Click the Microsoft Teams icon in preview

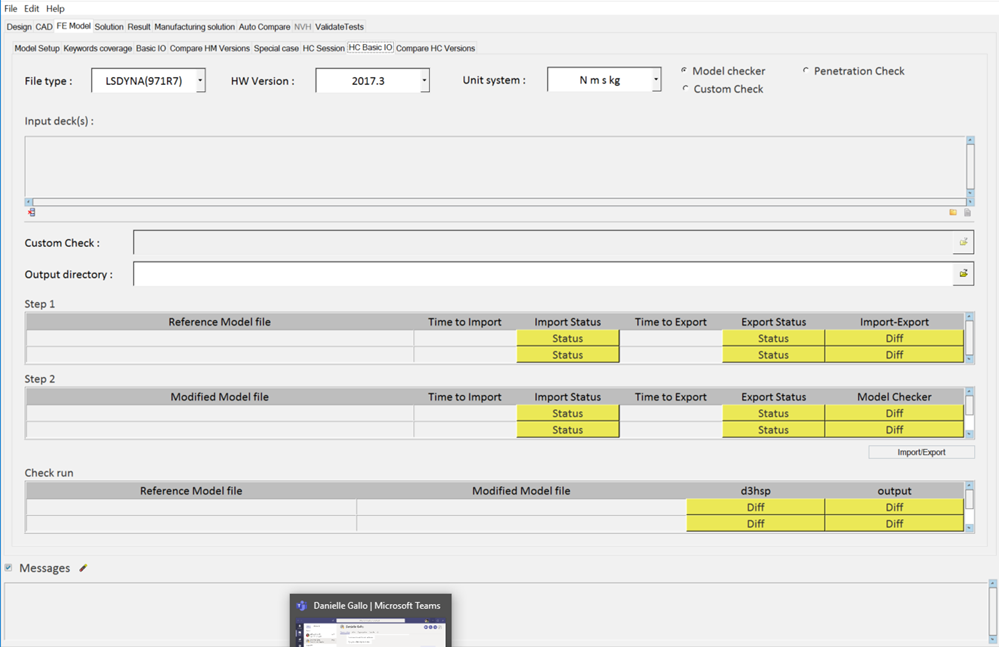point(301,605)
